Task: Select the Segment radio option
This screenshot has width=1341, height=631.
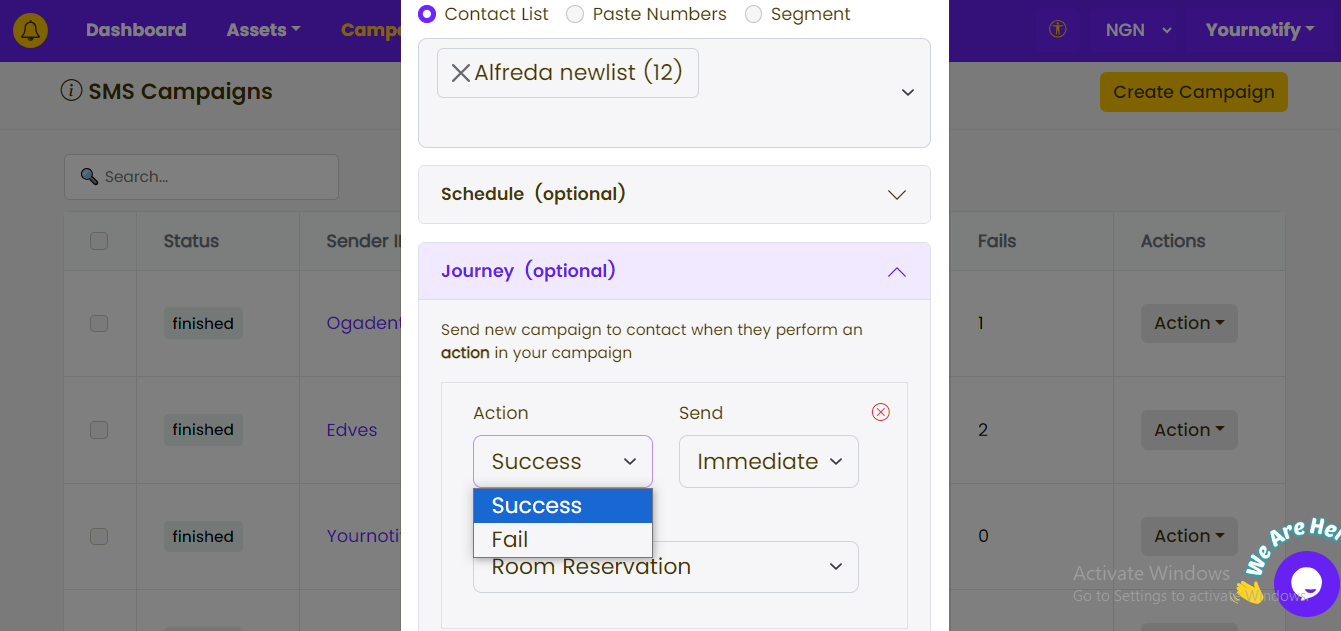Action: click(753, 14)
